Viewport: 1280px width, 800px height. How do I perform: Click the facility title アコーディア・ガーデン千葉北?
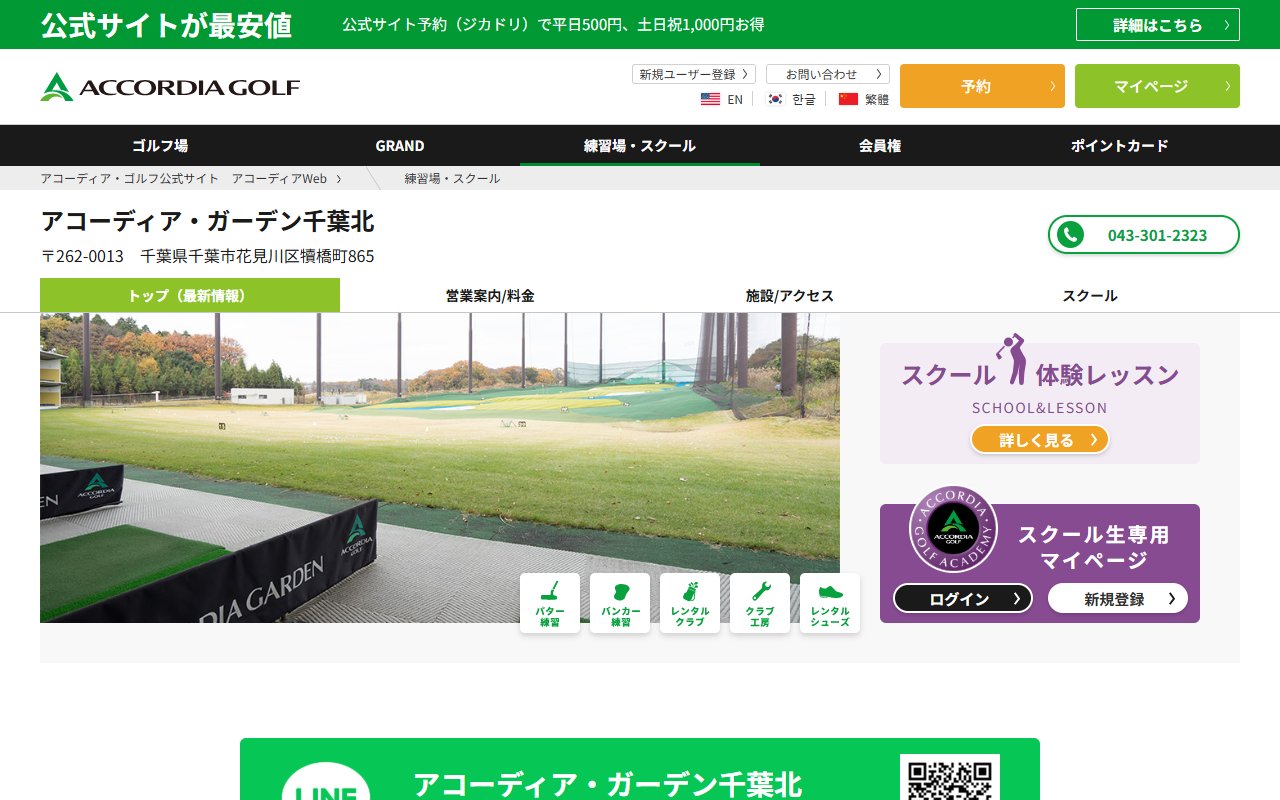(208, 221)
